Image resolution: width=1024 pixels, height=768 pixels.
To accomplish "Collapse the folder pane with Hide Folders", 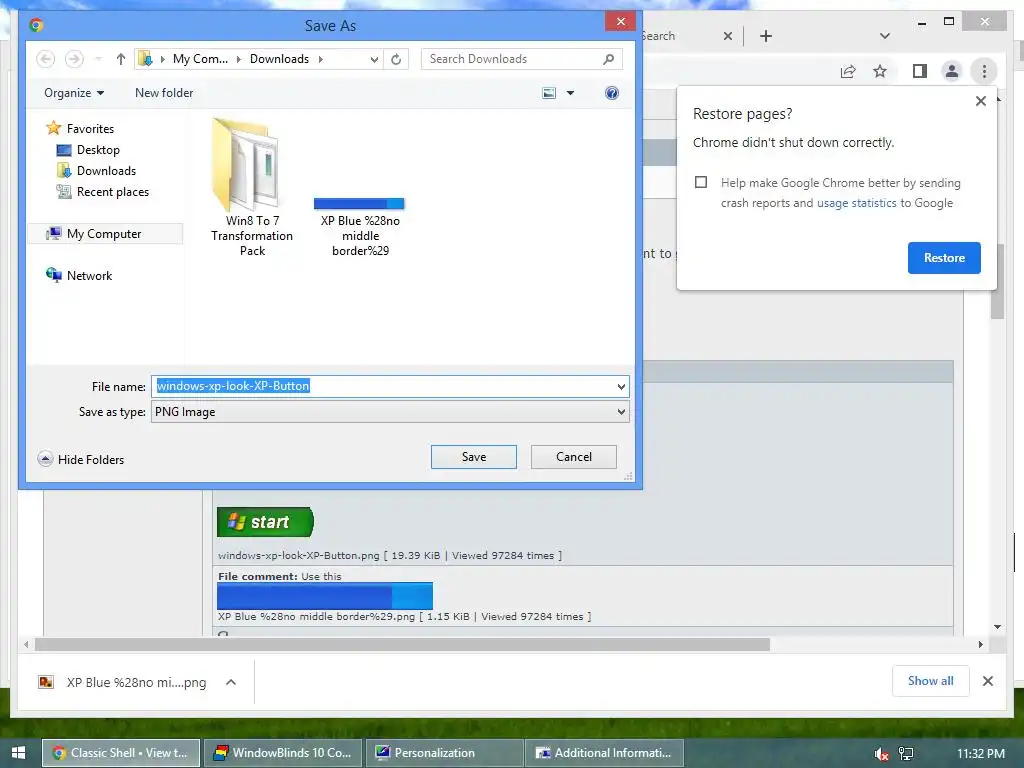I will (x=81, y=460).
